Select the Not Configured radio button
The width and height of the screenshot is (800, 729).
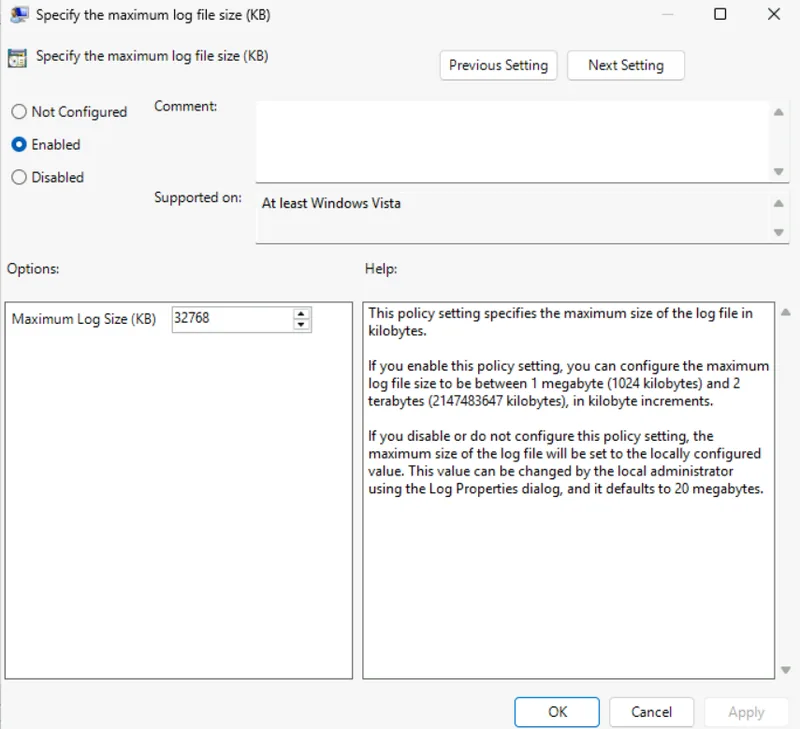pos(19,112)
